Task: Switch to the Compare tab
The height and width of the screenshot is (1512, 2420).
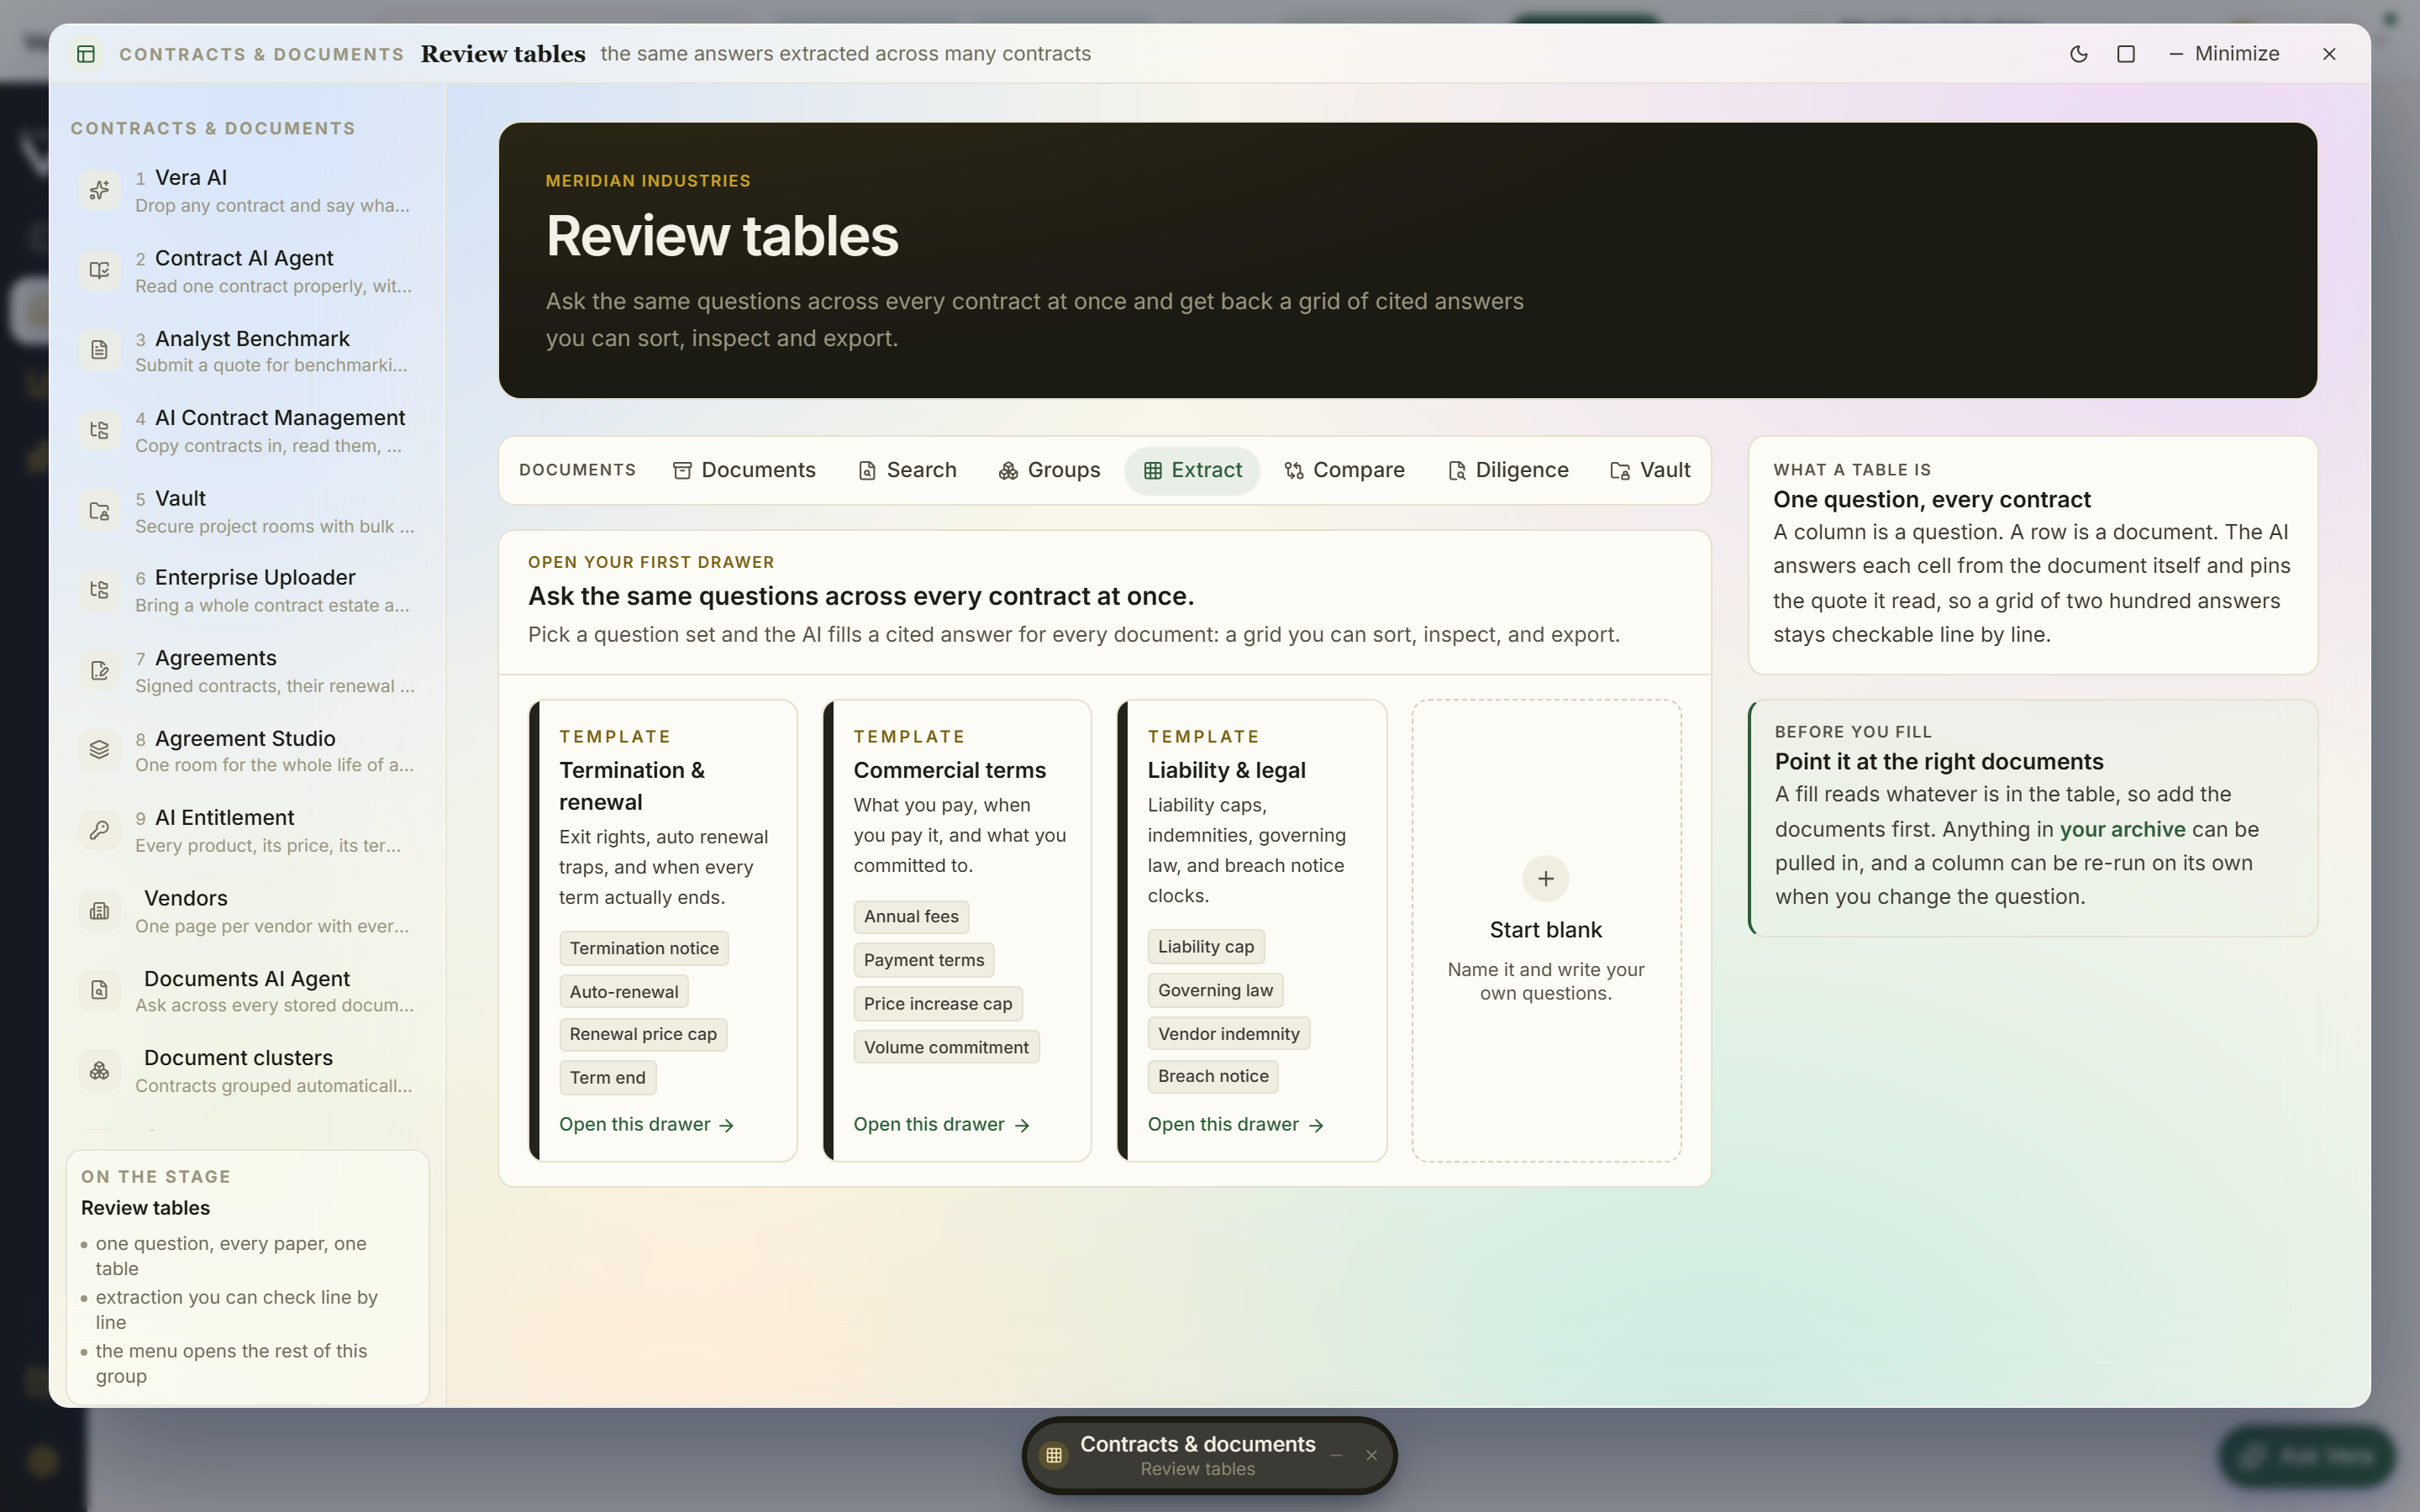Action: (1344, 470)
